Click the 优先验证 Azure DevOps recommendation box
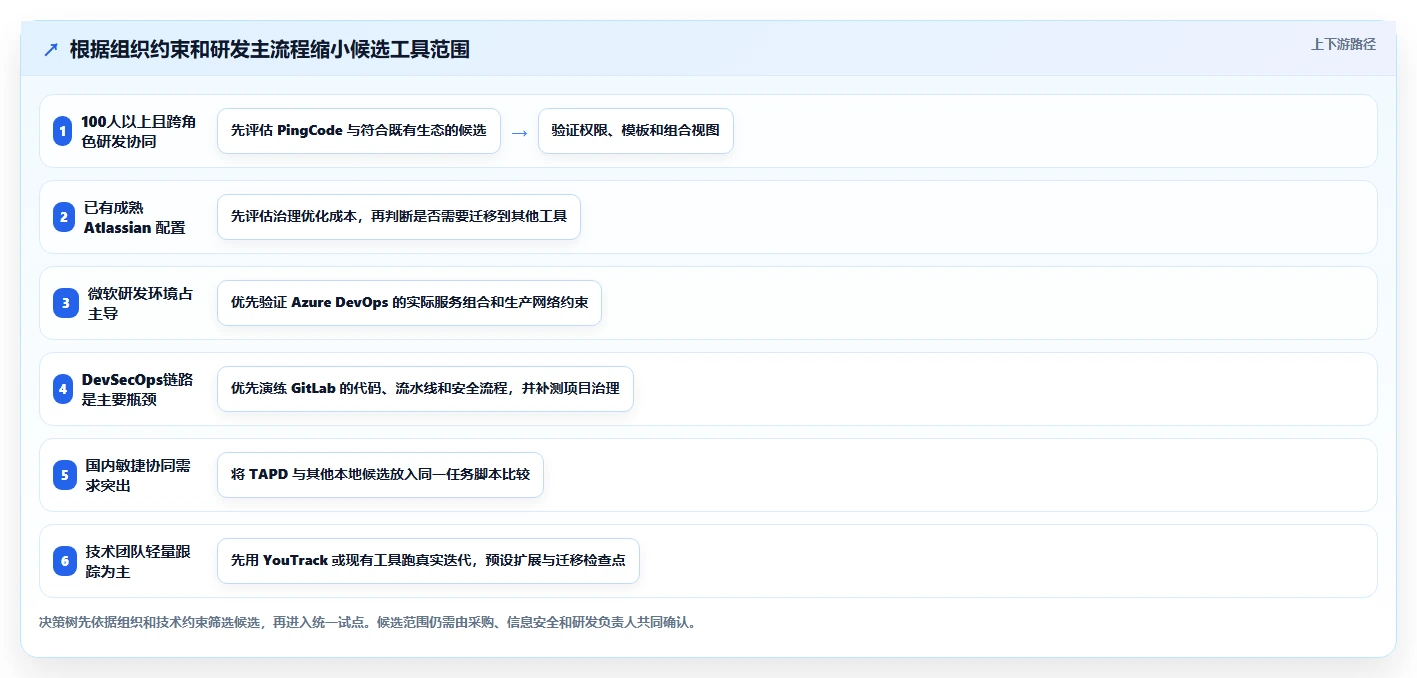1417x678 pixels. (x=409, y=303)
